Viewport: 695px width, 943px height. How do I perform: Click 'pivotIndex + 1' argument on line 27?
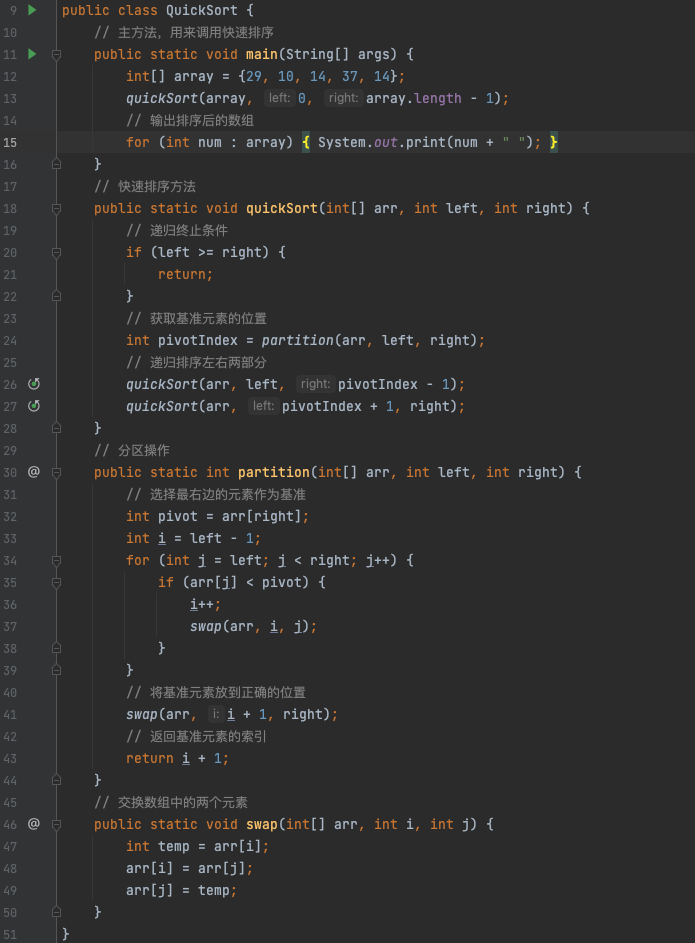(x=338, y=407)
